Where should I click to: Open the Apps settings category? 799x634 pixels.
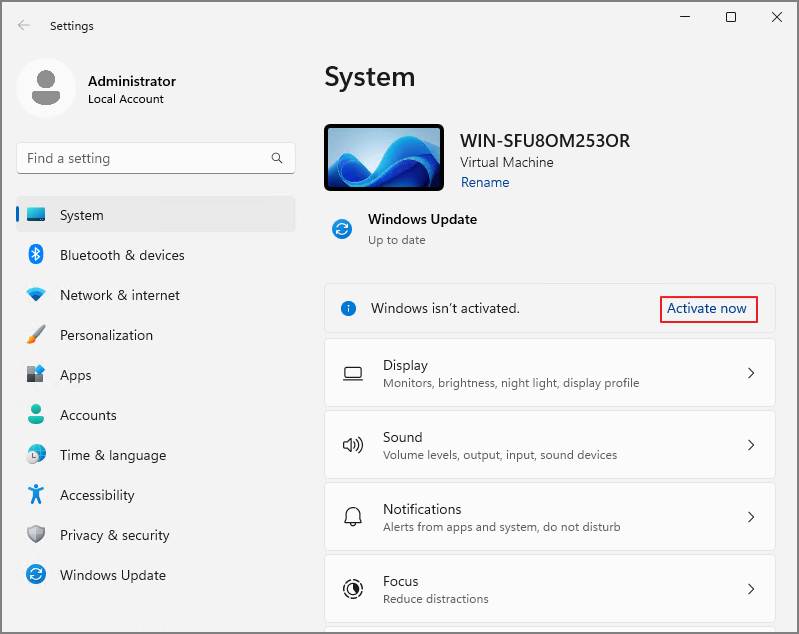[156, 374]
